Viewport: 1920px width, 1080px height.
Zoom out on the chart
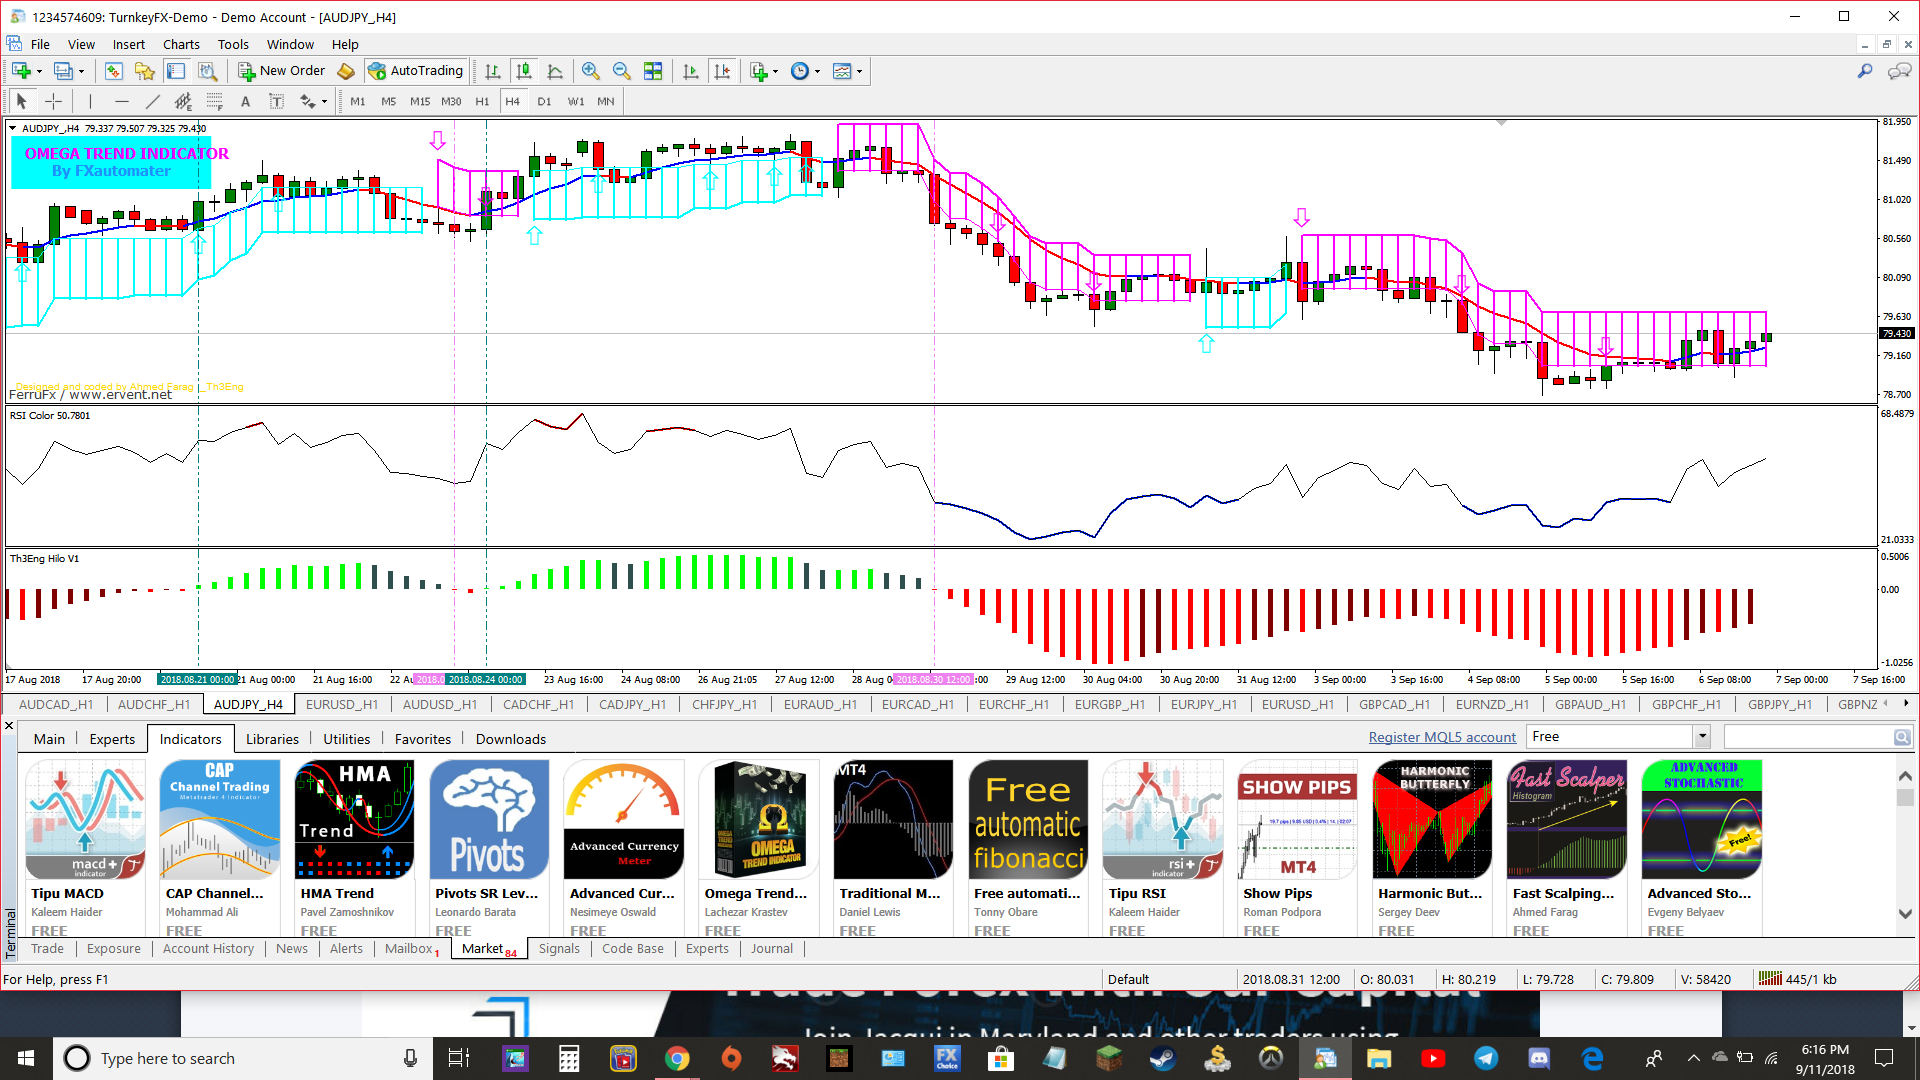pos(621,71)
